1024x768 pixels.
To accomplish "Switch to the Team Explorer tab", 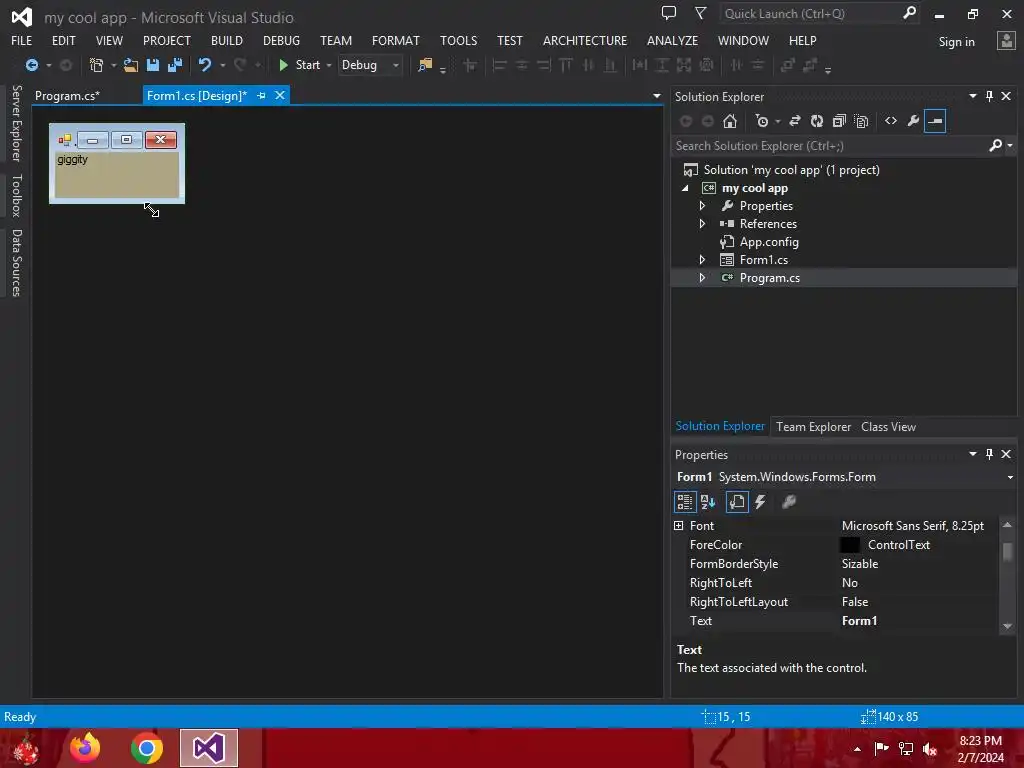I will pyautogui.click(x=813, y=426).
